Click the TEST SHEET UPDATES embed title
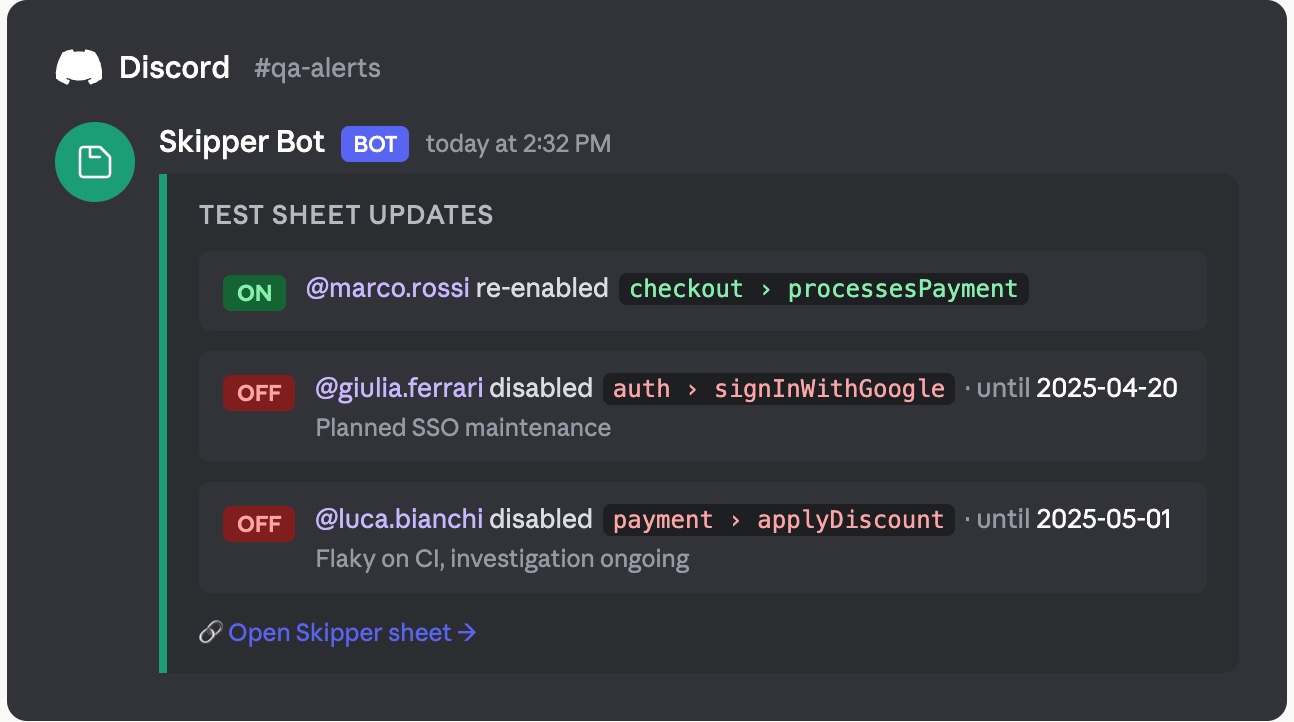 [346, 215]
